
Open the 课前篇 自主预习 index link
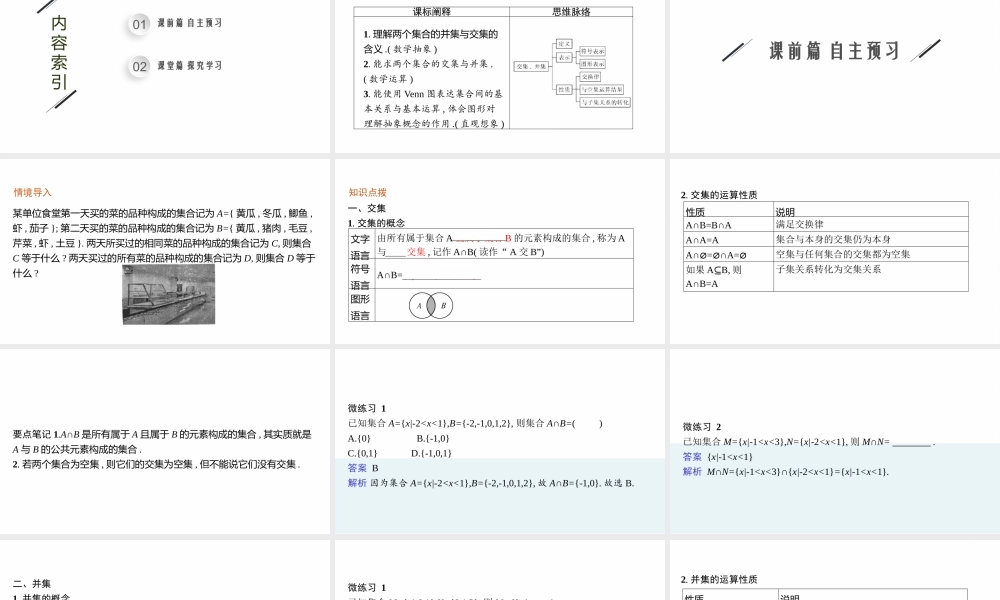coord(190,23)
